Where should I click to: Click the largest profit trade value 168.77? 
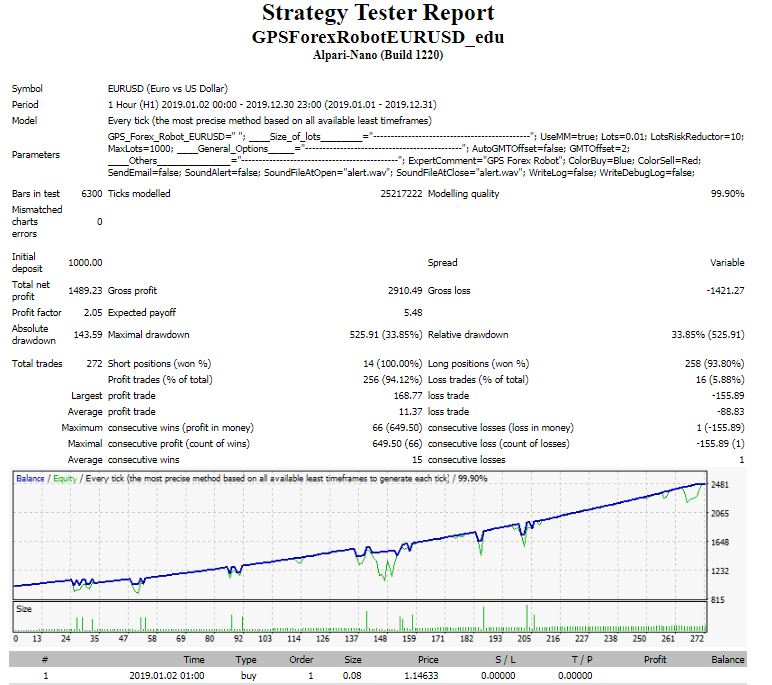click(x=408, y=396)
